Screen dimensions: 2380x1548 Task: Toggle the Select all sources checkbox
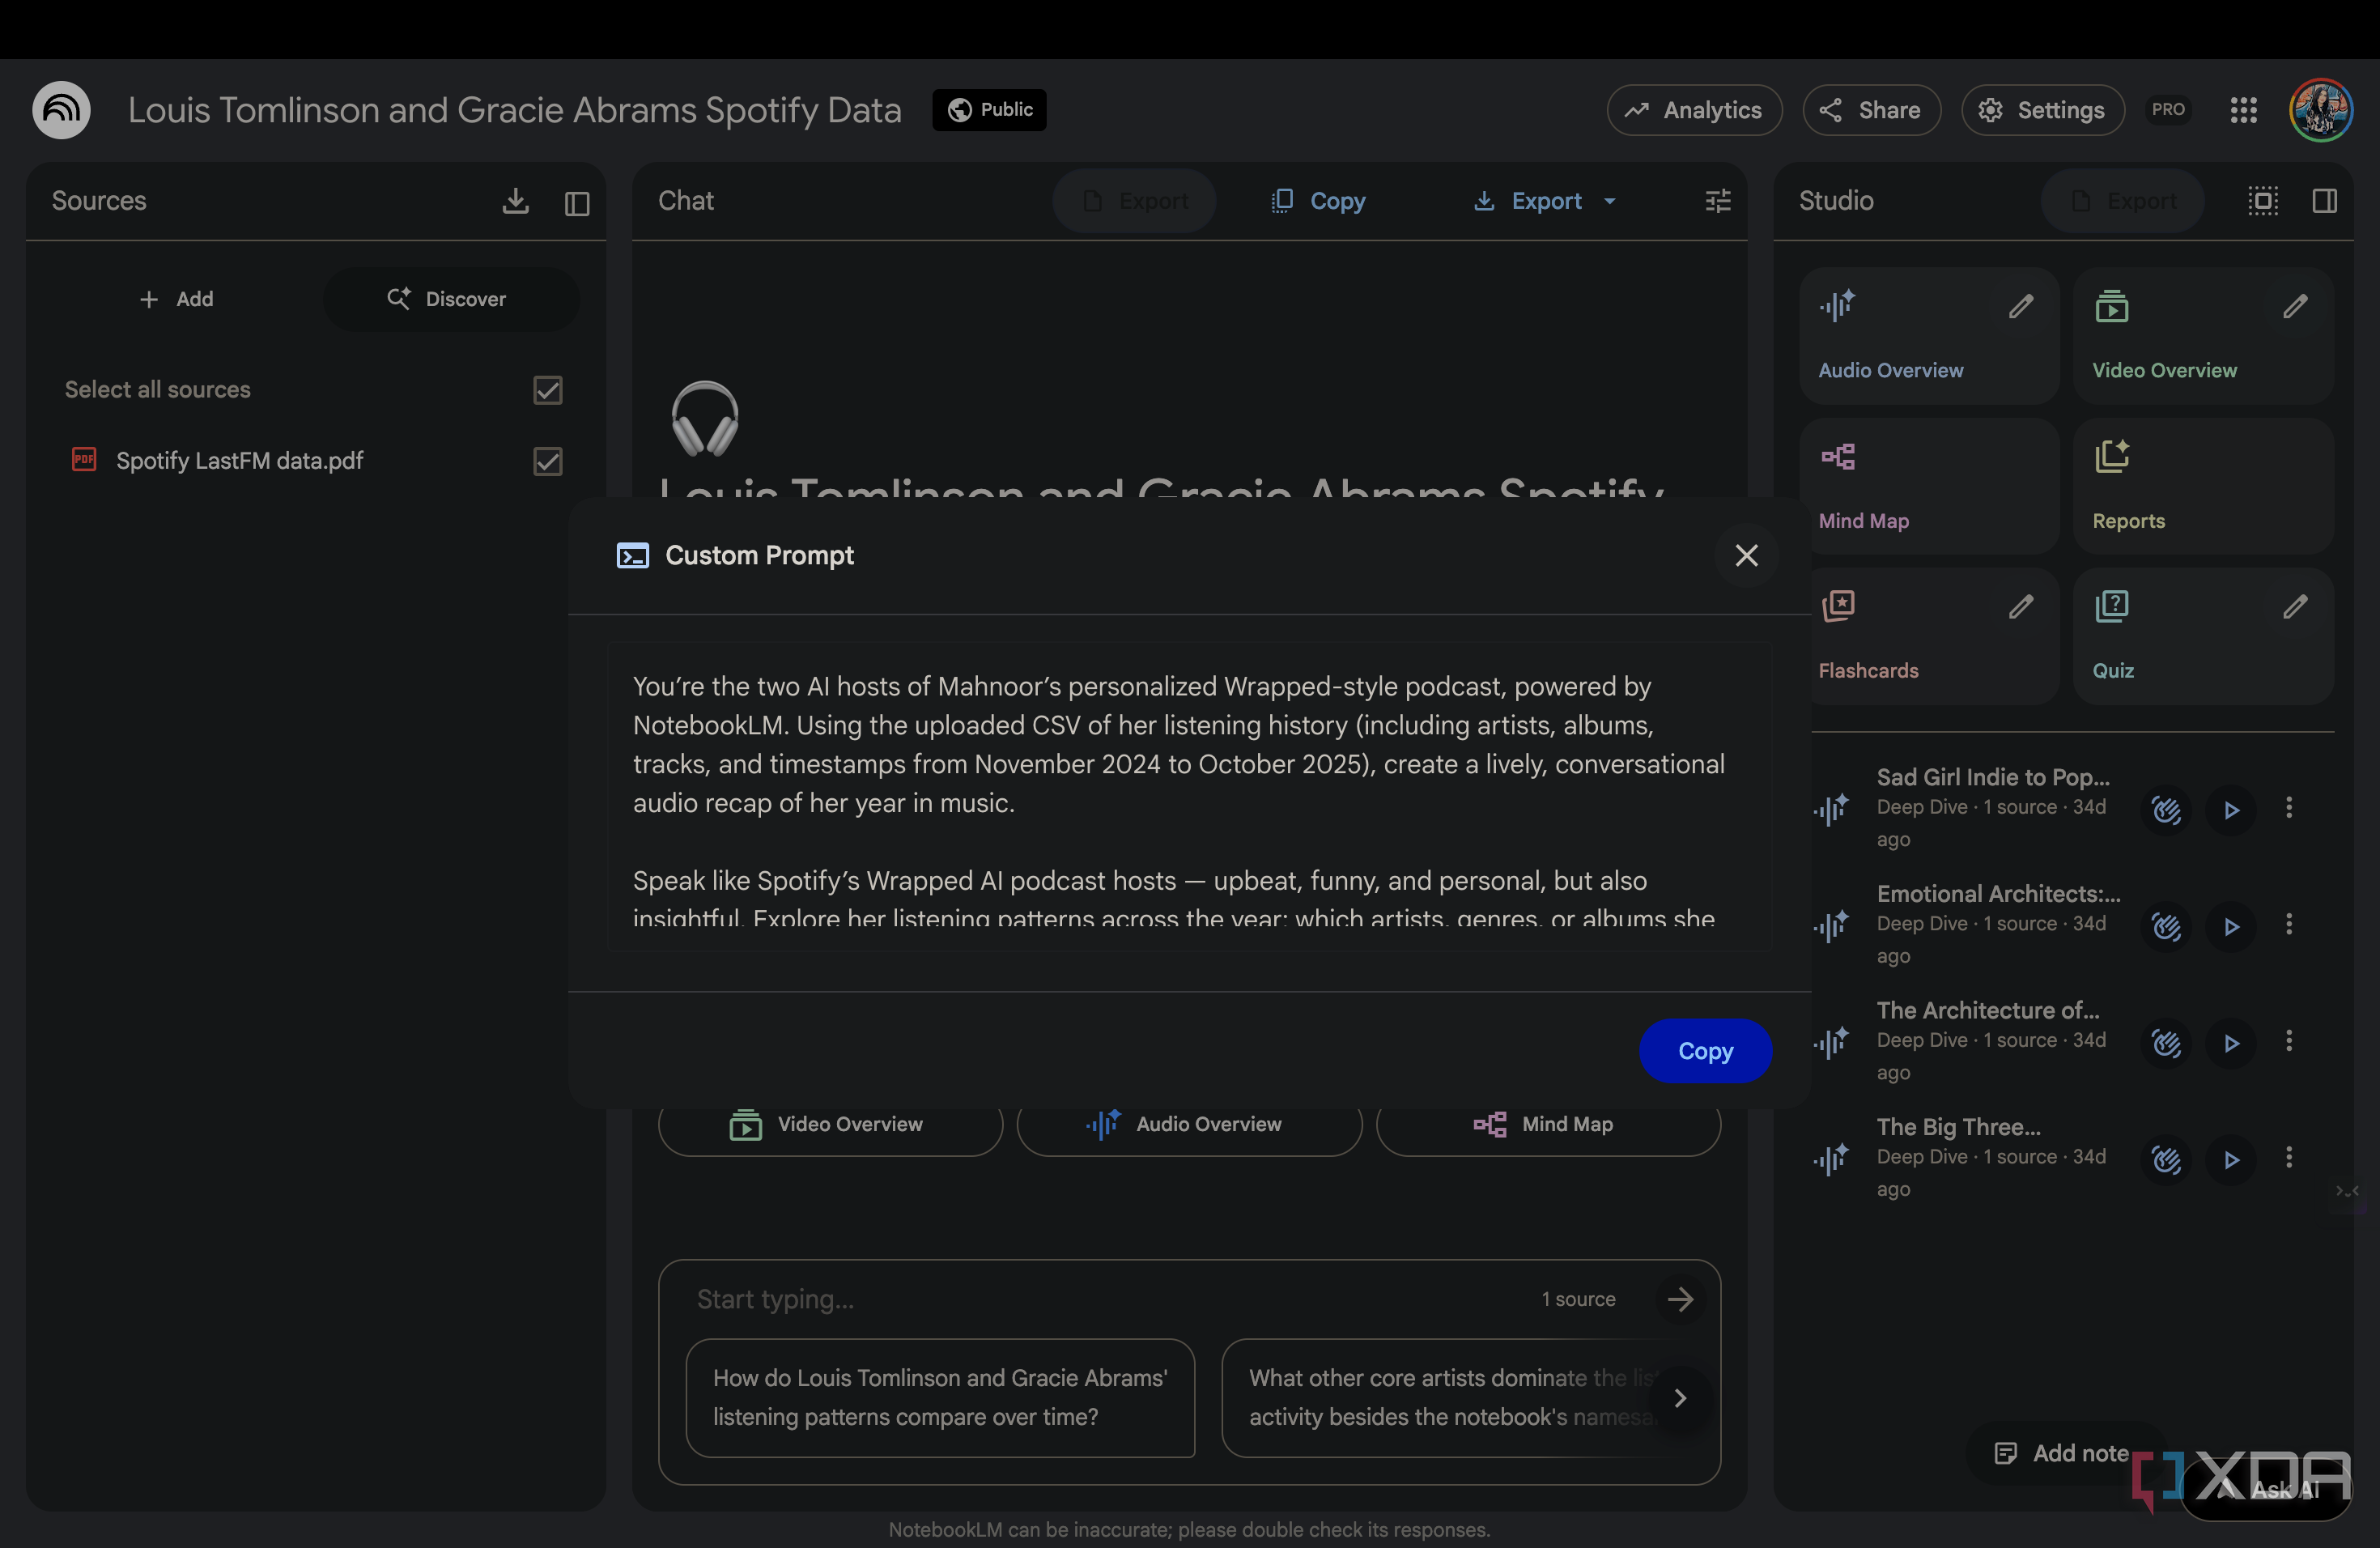coord(547,390)
